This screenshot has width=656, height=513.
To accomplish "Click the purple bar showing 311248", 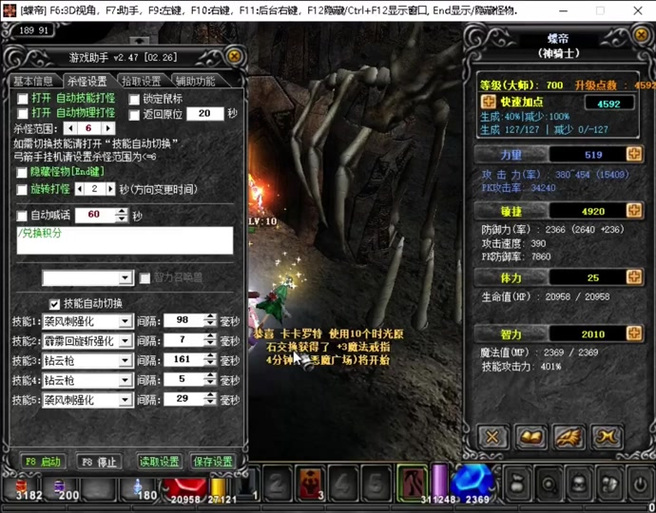I will point(439,483).
